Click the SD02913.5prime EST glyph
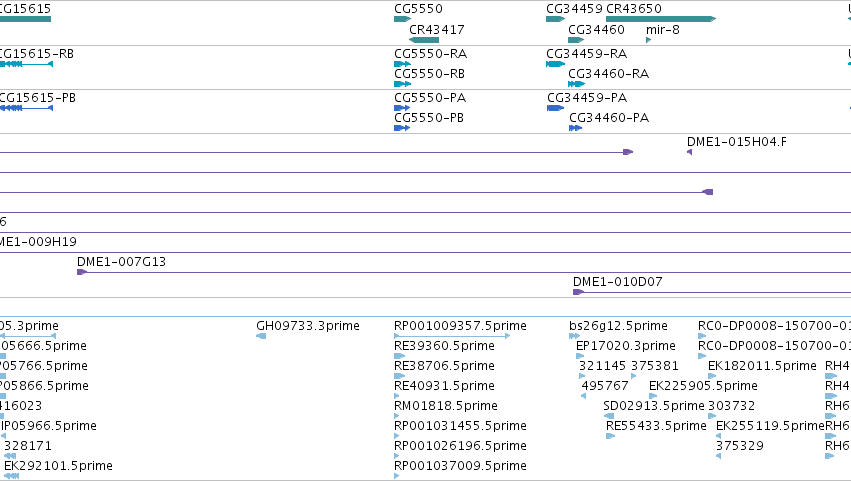Screen dimensions: 851x481 tap(609, 416)
